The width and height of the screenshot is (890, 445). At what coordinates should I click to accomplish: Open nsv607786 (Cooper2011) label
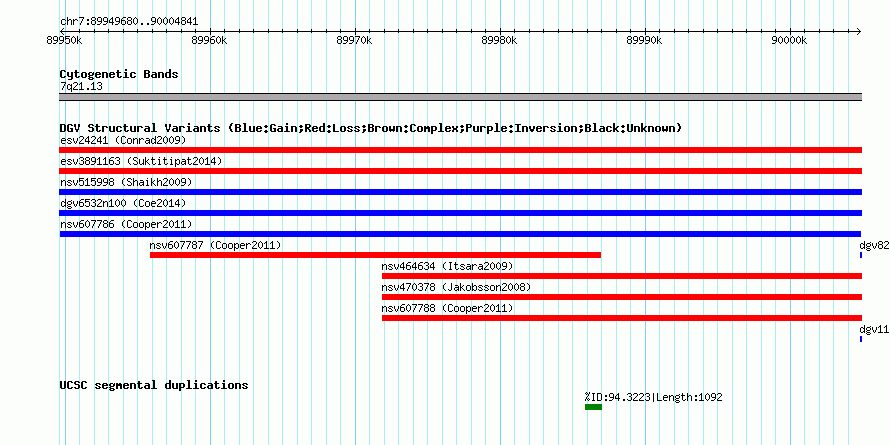126,224
